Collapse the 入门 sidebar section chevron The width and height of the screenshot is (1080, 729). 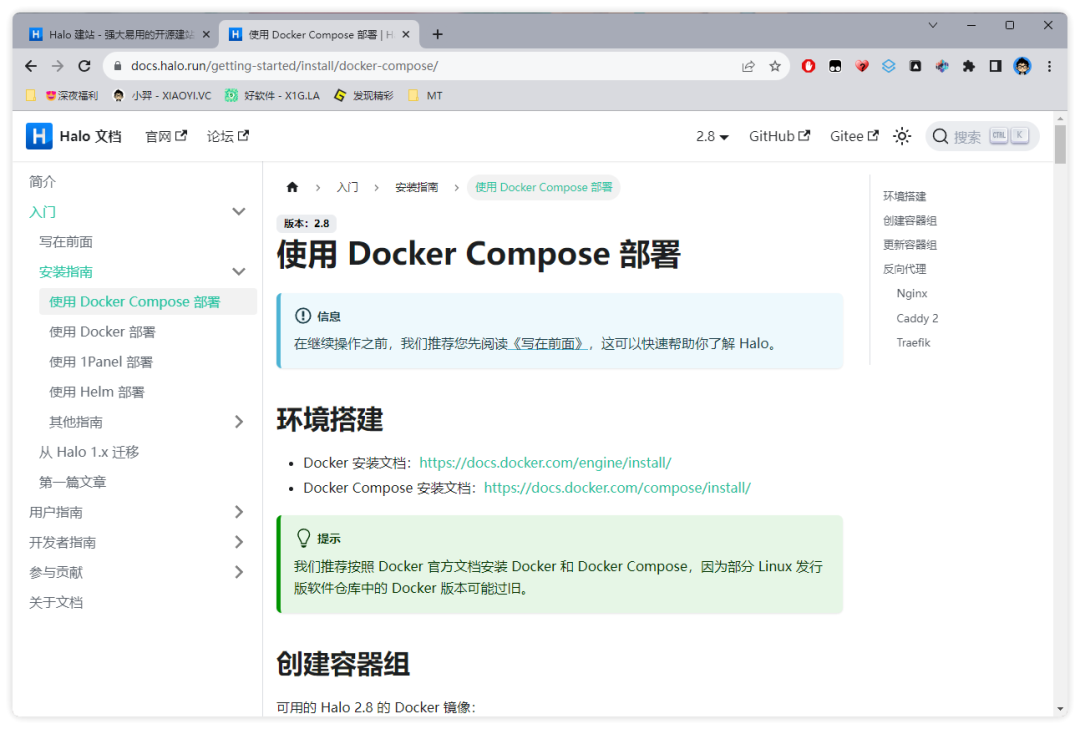pos(238,212)
